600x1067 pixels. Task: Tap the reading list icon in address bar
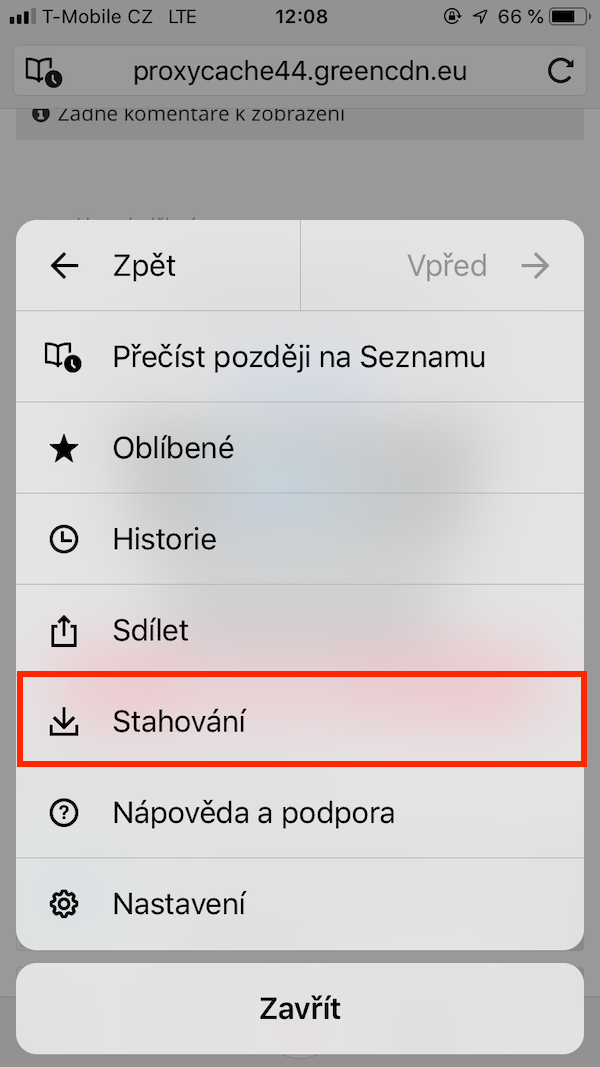pos(43,72)
